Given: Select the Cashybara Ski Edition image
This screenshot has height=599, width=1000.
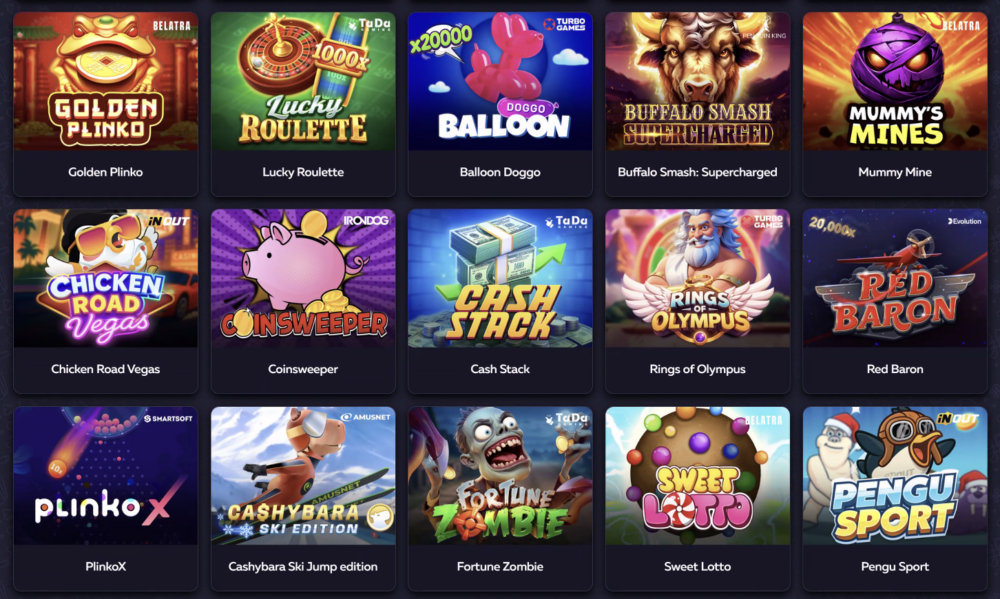Looking at the screenshot, I should [303, 476].
